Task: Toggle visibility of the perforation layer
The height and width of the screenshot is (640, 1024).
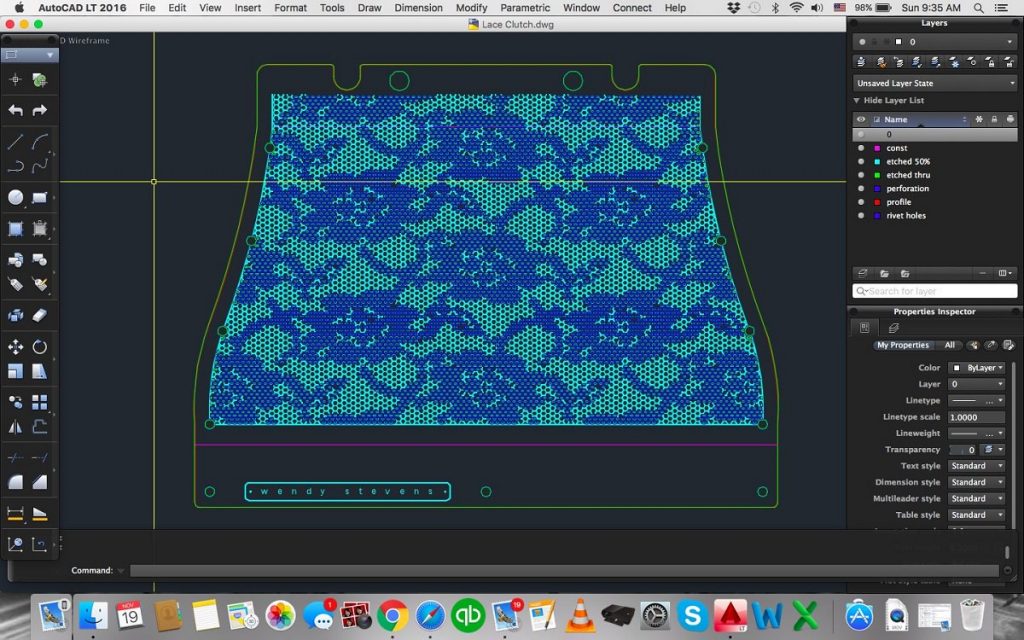Action: pyautogui.click(x=860, y=188)
